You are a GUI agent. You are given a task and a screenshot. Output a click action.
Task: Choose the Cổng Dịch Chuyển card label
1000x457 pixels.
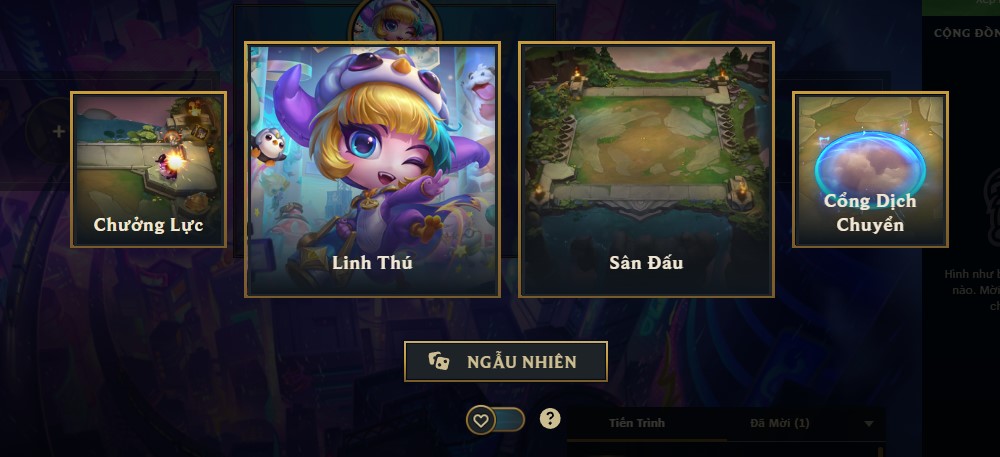[x=870, y=213]
